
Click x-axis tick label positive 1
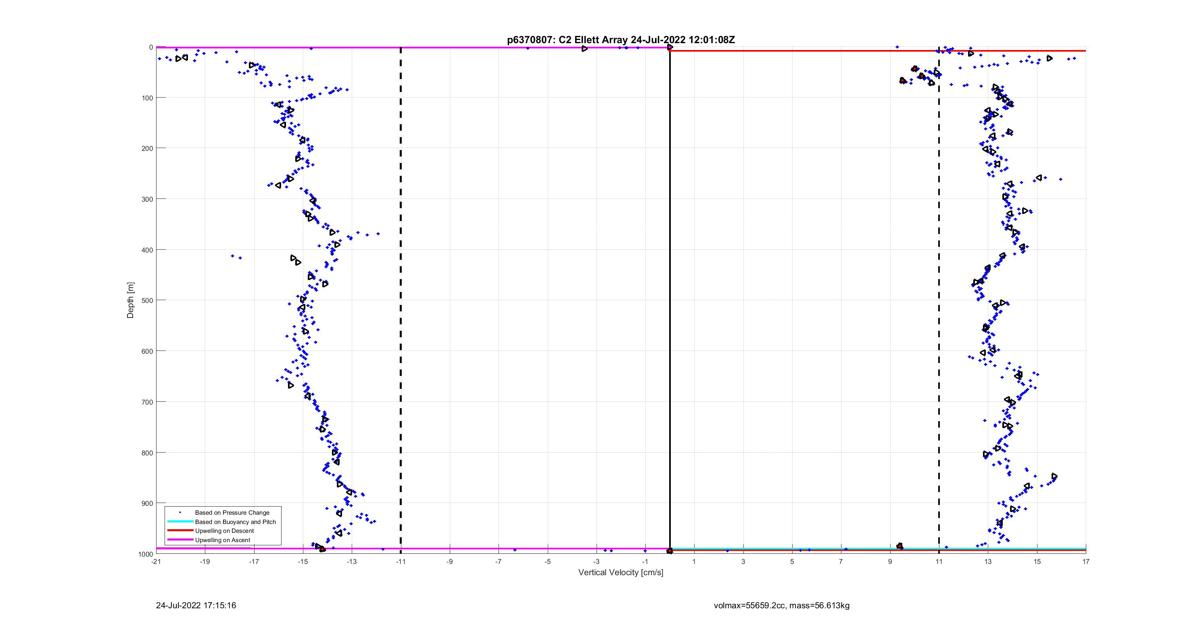[694, 562]
